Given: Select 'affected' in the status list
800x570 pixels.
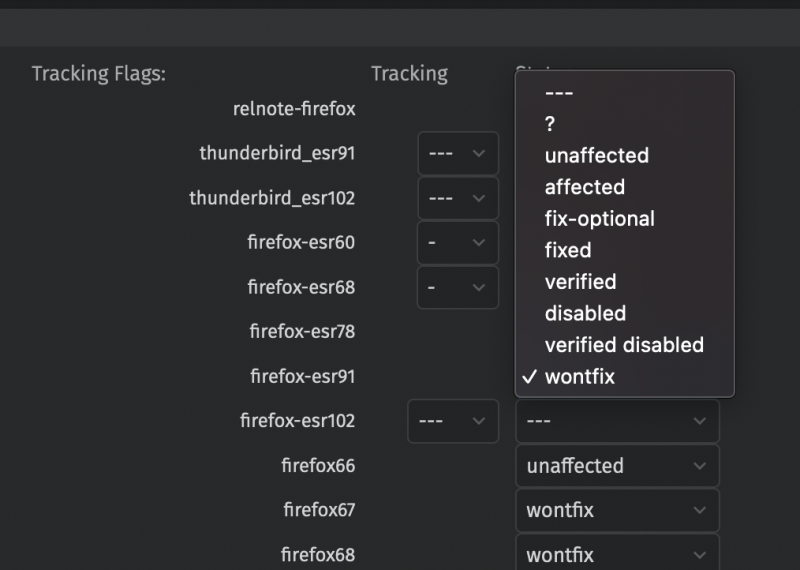Looking at the screenshot, I should (624, 187).
